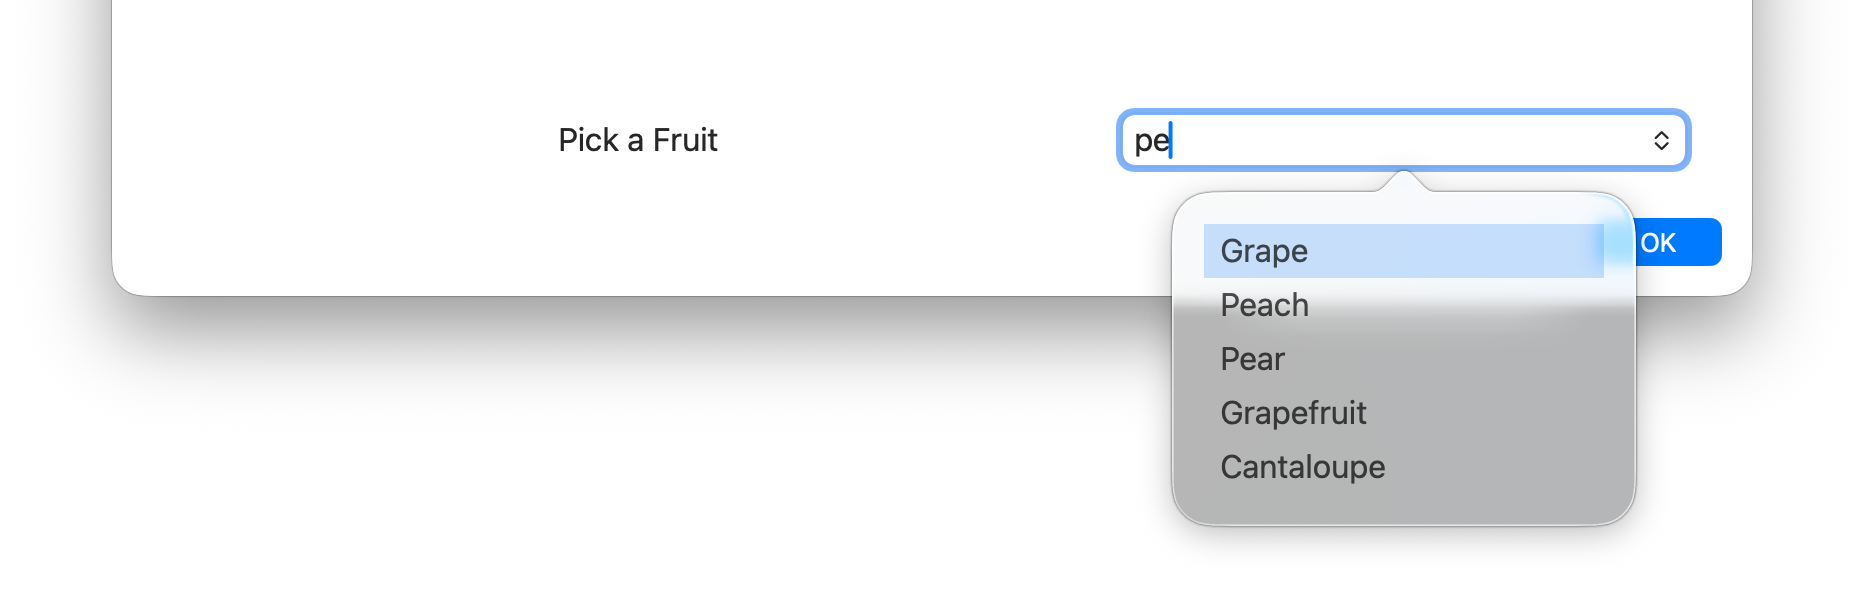This screenshot has width=1864, height=606.
Task: Click the Pear entry below Peach
Action: click(1253, 359)
